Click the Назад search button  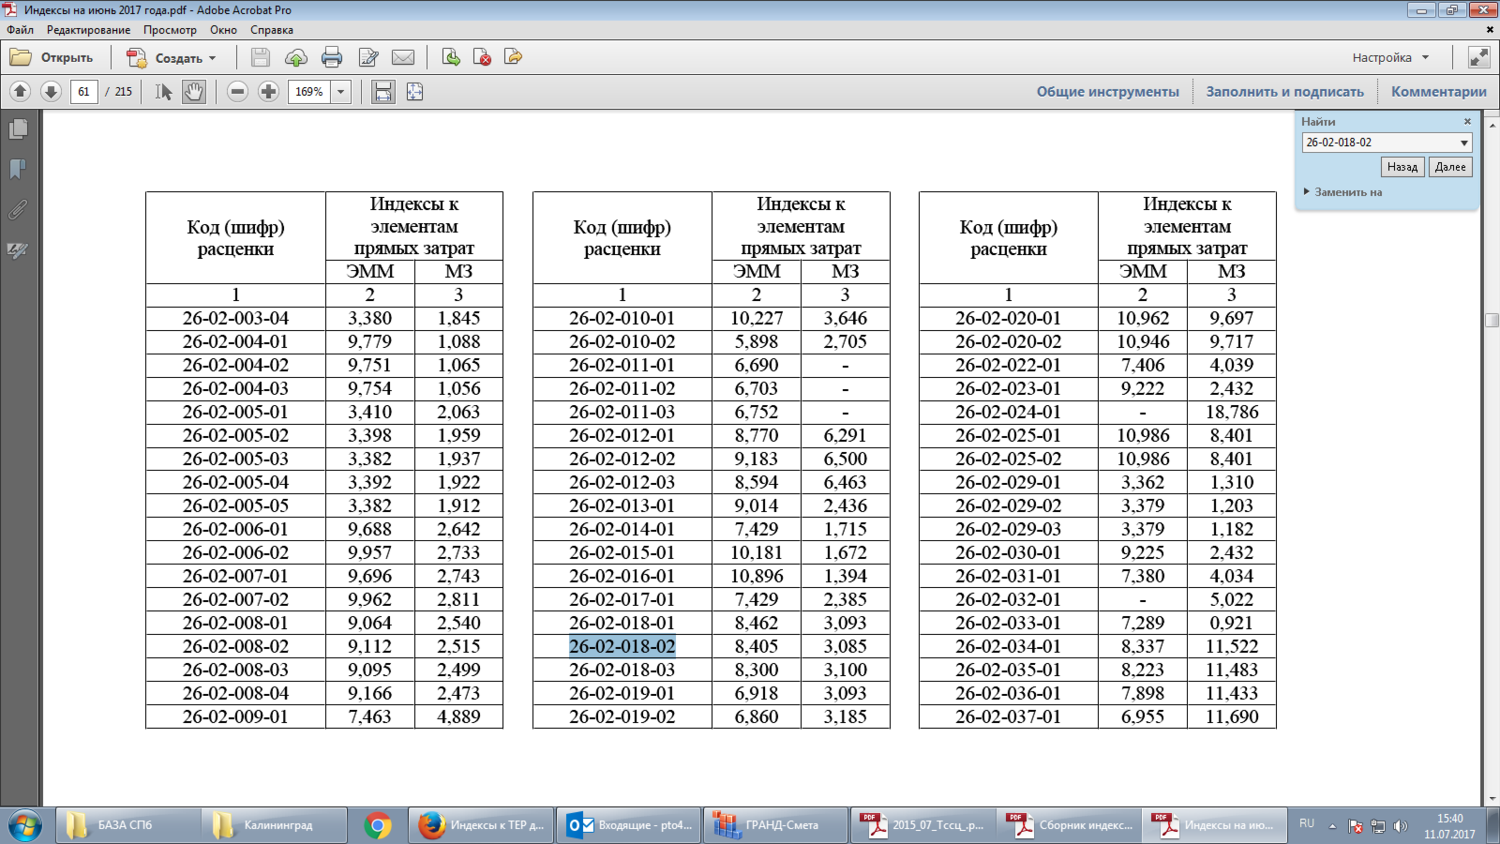(1402, 167)
